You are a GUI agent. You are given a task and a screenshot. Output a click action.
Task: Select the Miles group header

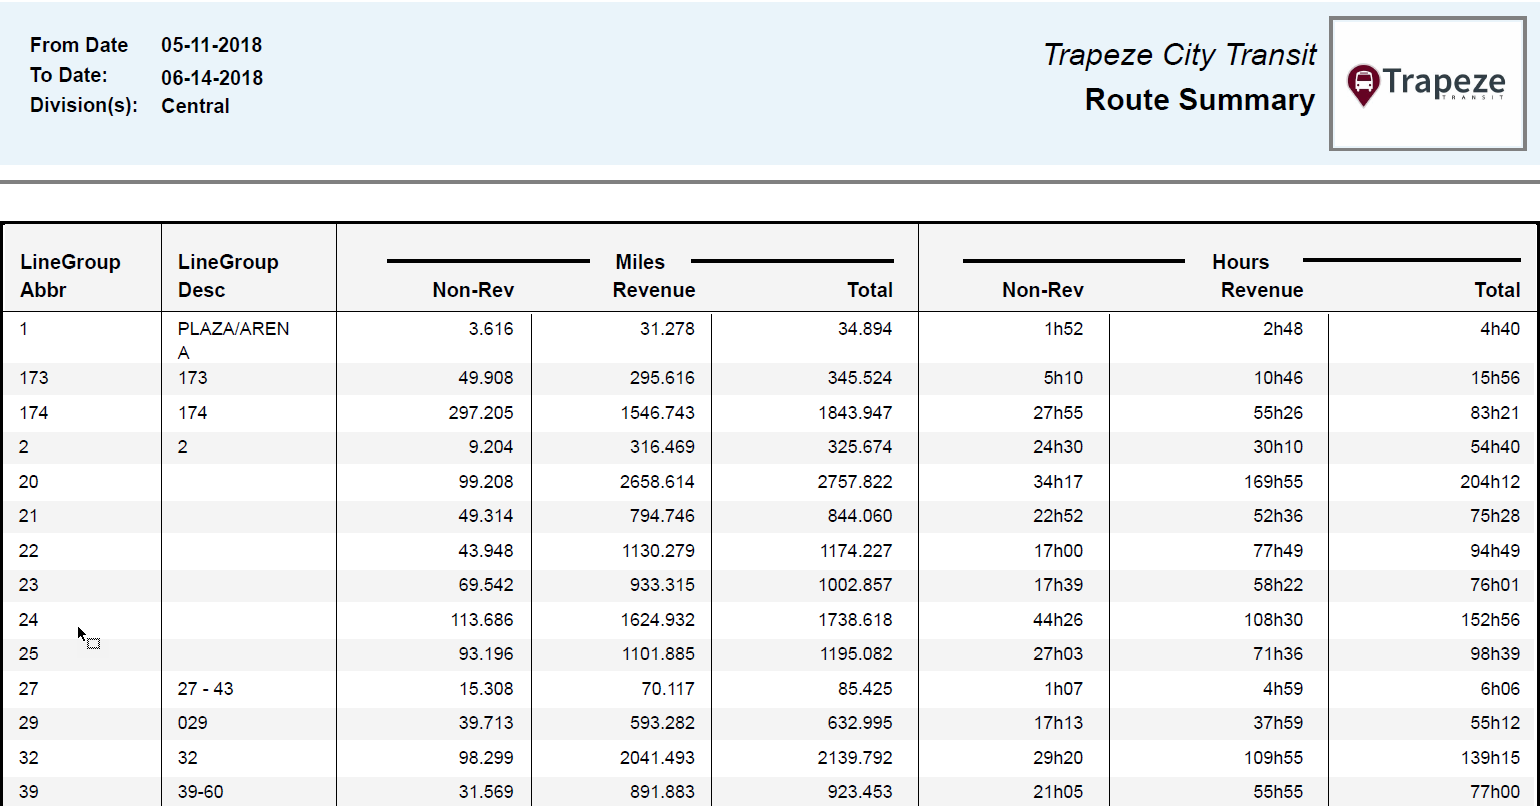coord(639,262)
